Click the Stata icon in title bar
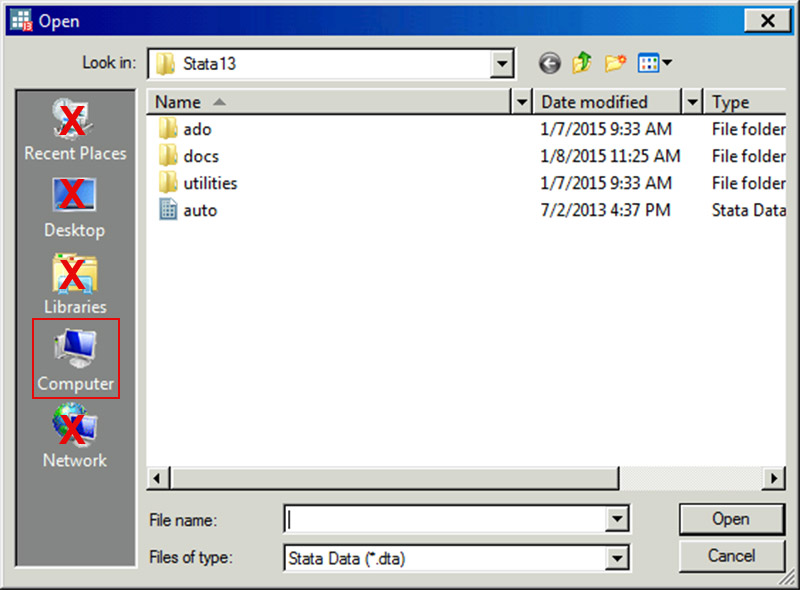 21,20
